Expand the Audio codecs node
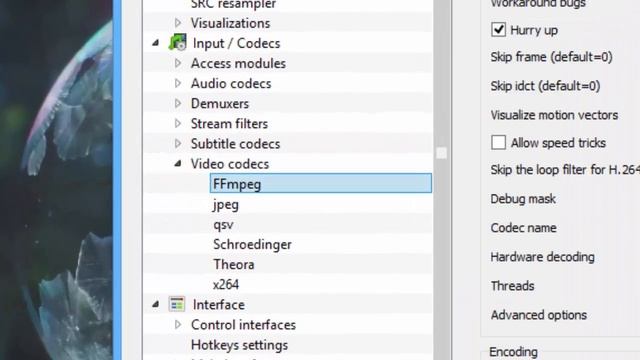 tap(178, 83)
